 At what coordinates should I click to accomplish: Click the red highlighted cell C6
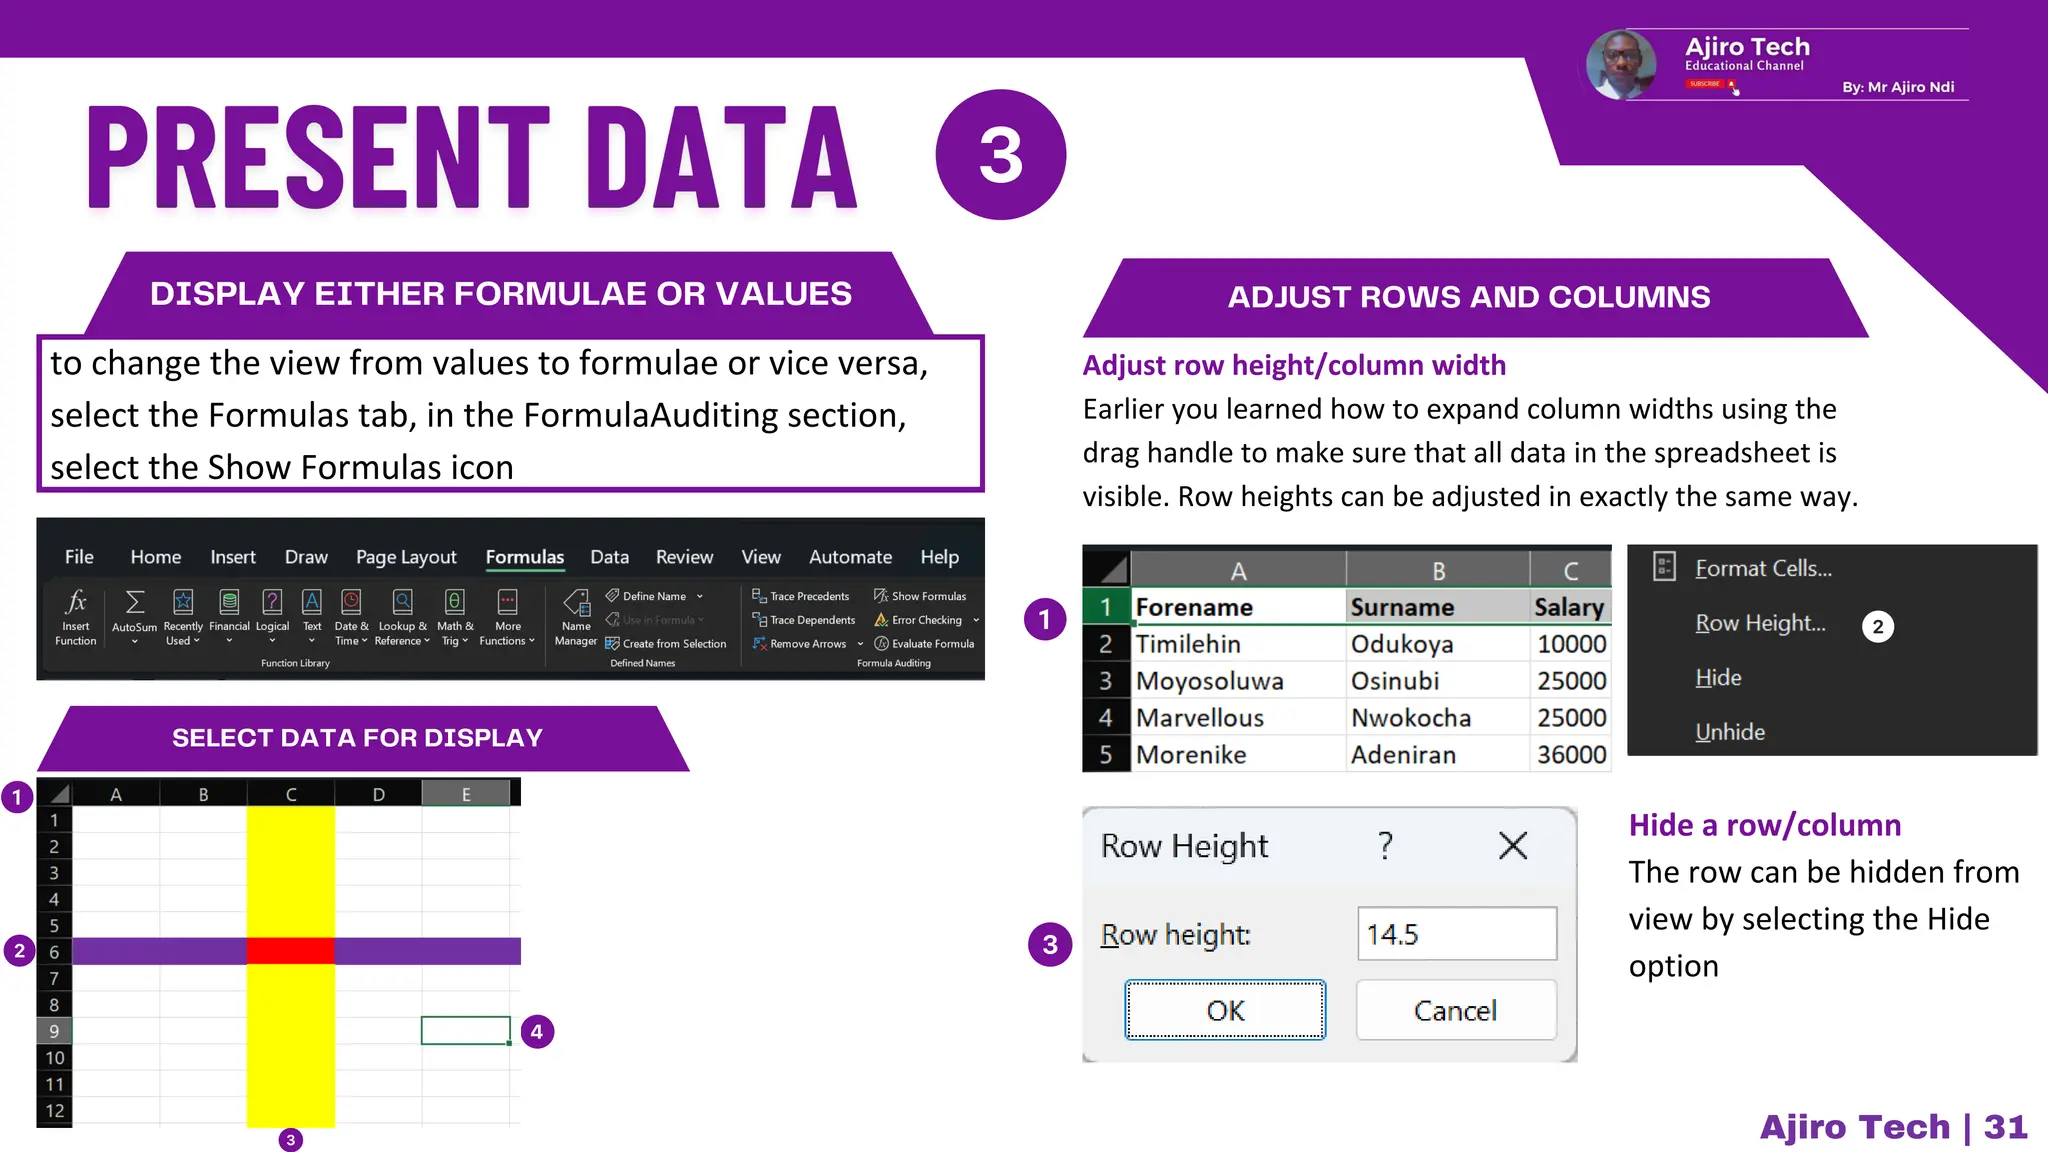[291, 951]
